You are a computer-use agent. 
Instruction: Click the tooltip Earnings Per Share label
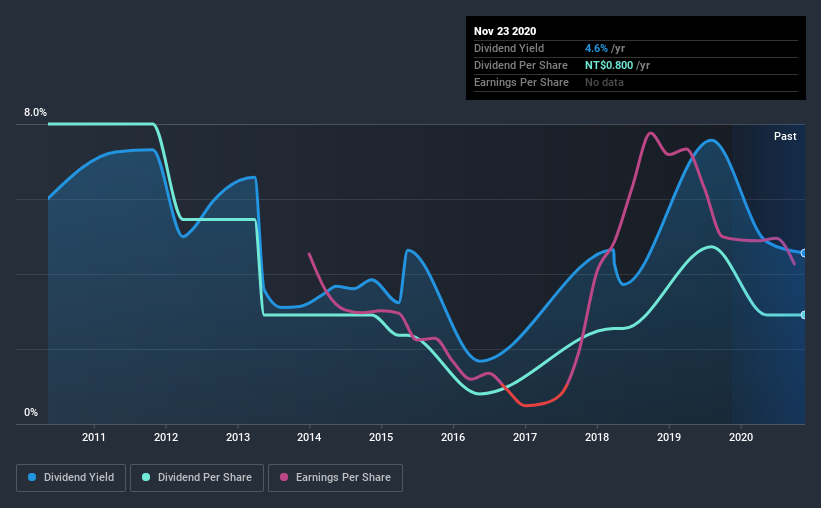(521, 82)
